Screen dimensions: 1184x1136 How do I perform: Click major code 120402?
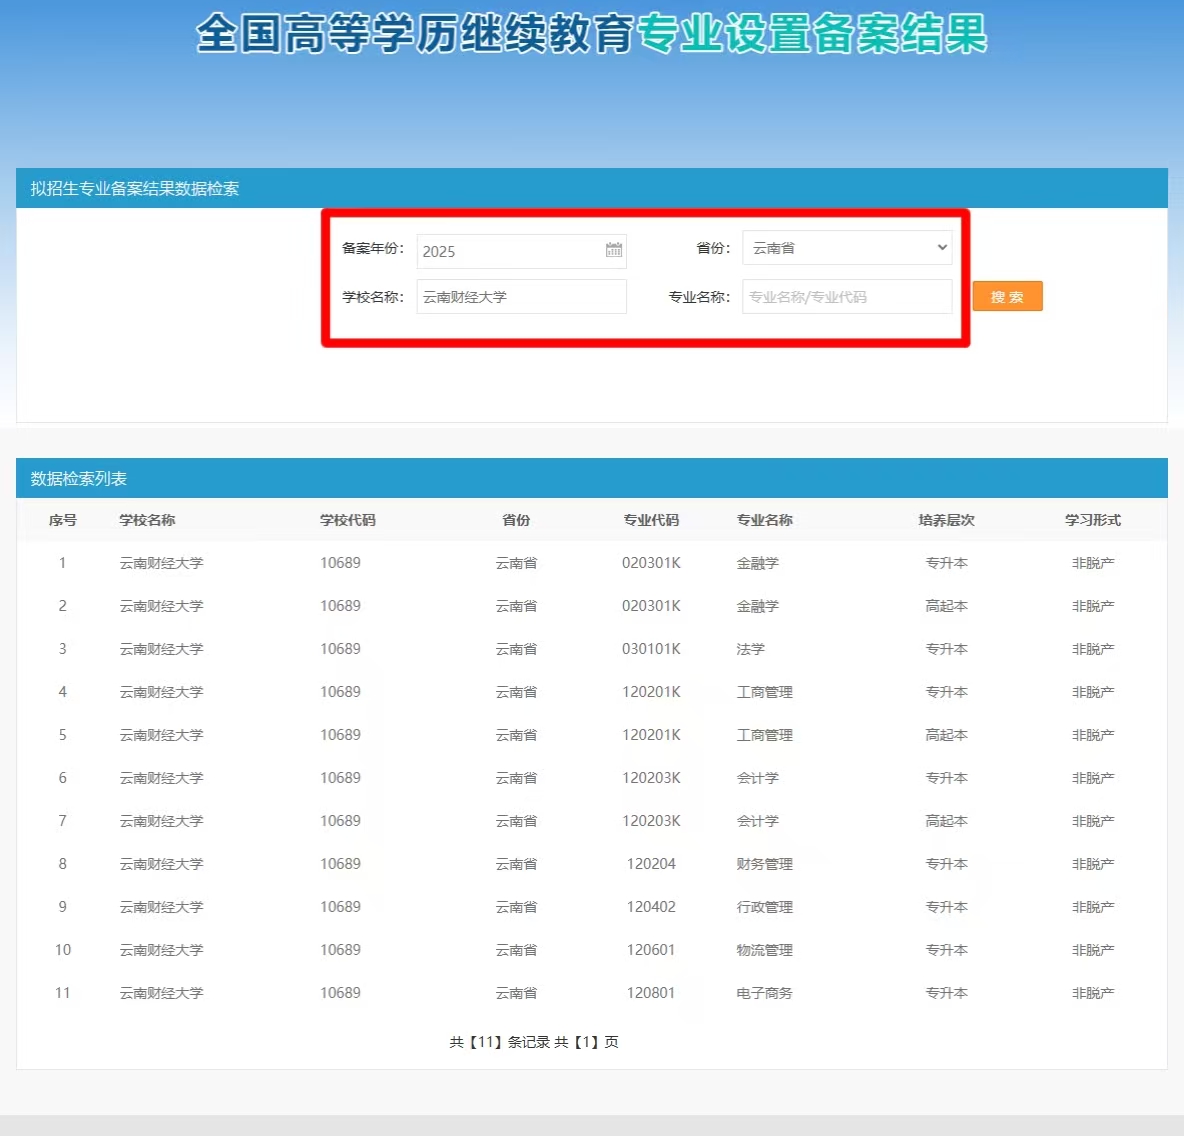[x=652, y=907]
